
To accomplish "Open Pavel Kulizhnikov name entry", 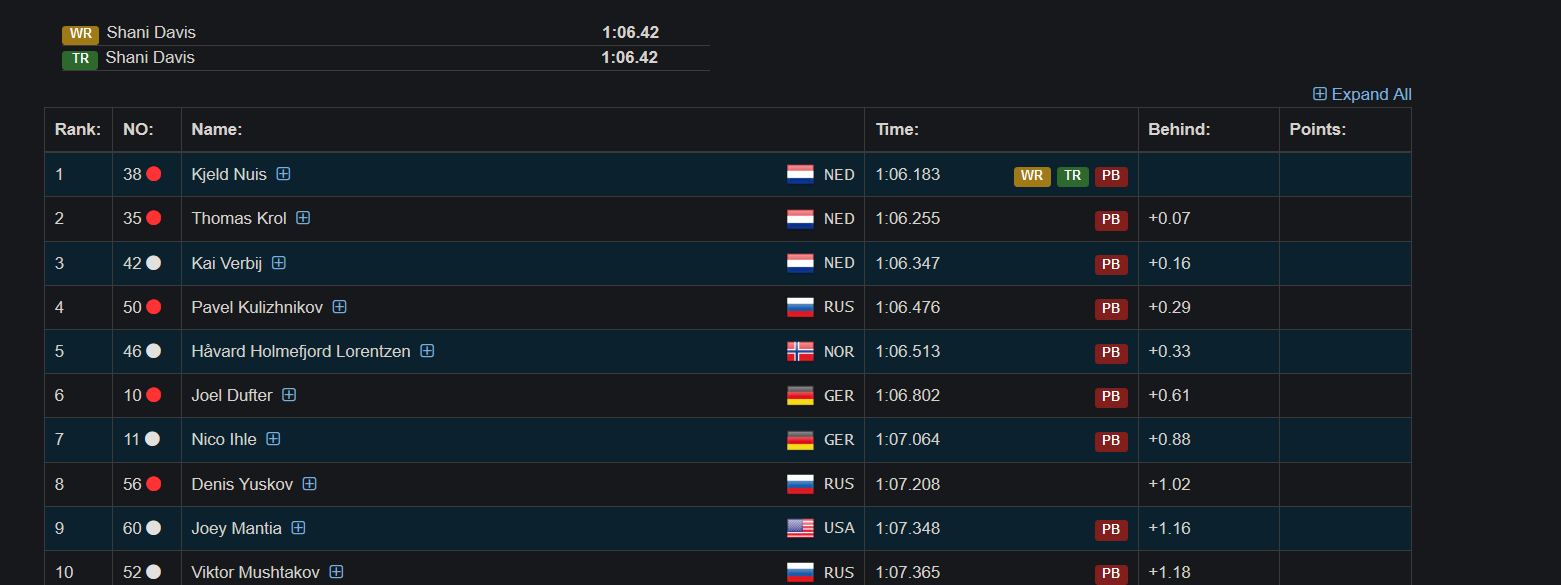I will pyautogui.click(x=257, y=307).
